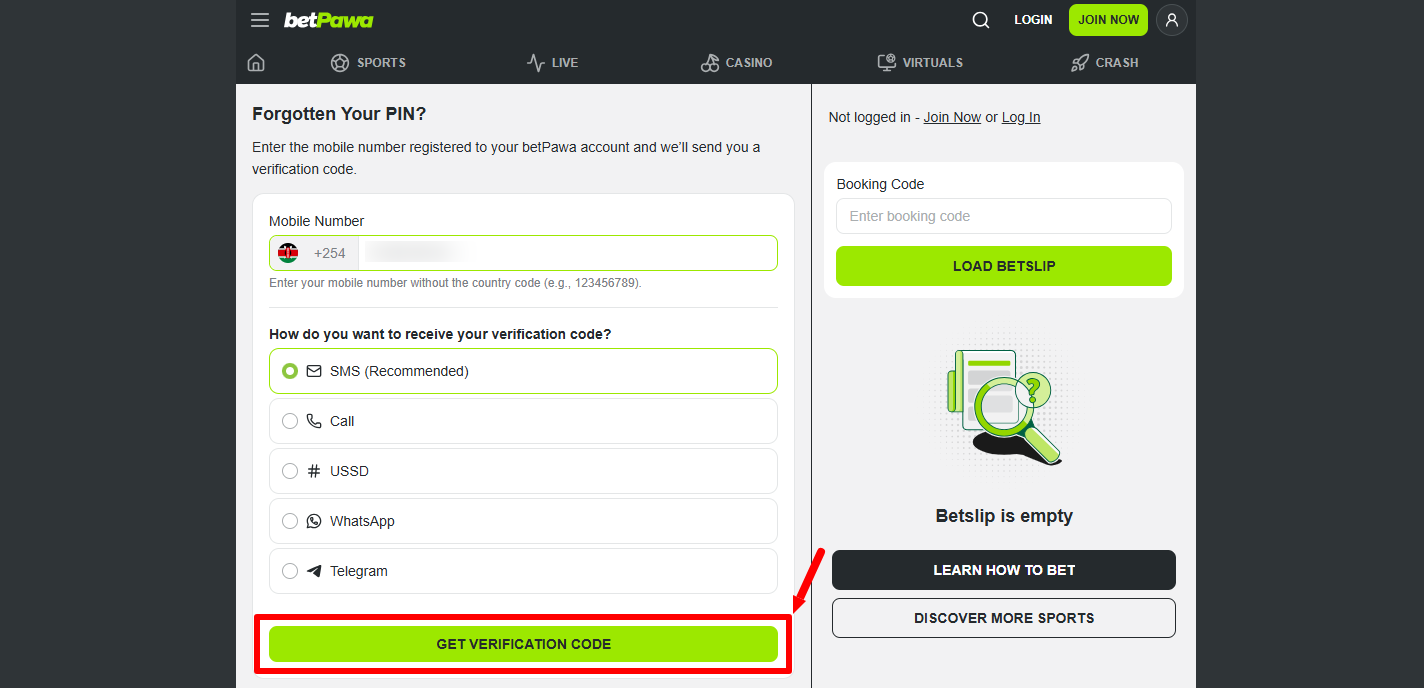Select the SMS (Recommended) radio button
This screenshot has width=1424, height=688.
point(290,371)
